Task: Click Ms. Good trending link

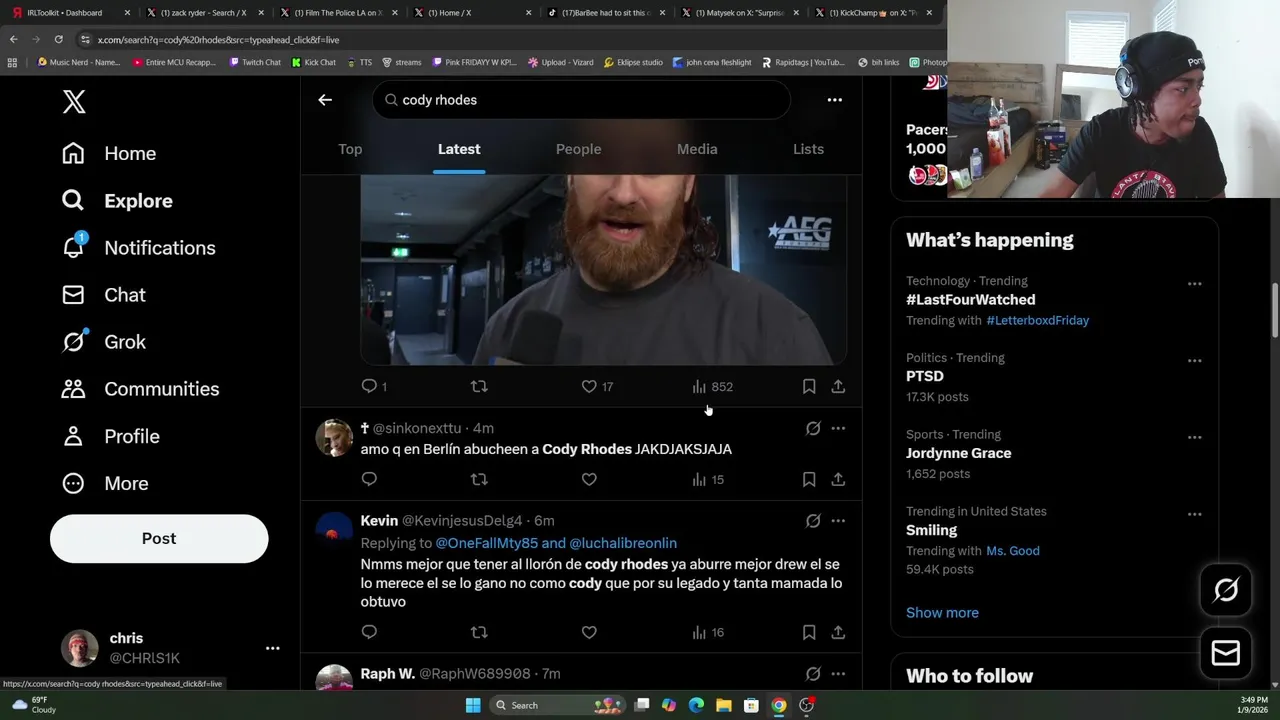Action: pos(1013,551)
